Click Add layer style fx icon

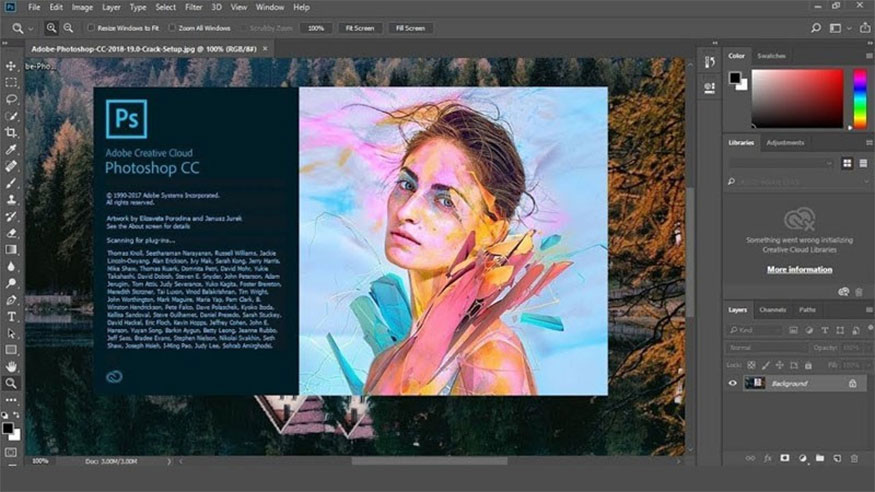coord(768,458)
